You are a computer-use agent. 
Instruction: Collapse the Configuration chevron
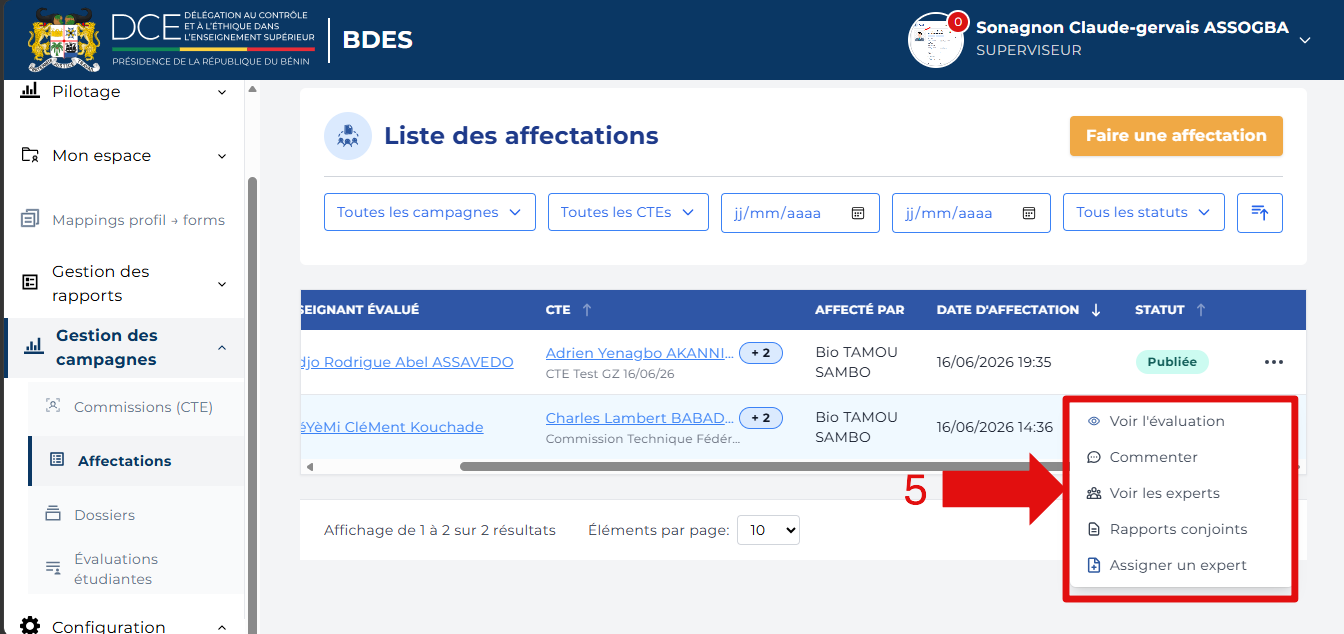222,627
